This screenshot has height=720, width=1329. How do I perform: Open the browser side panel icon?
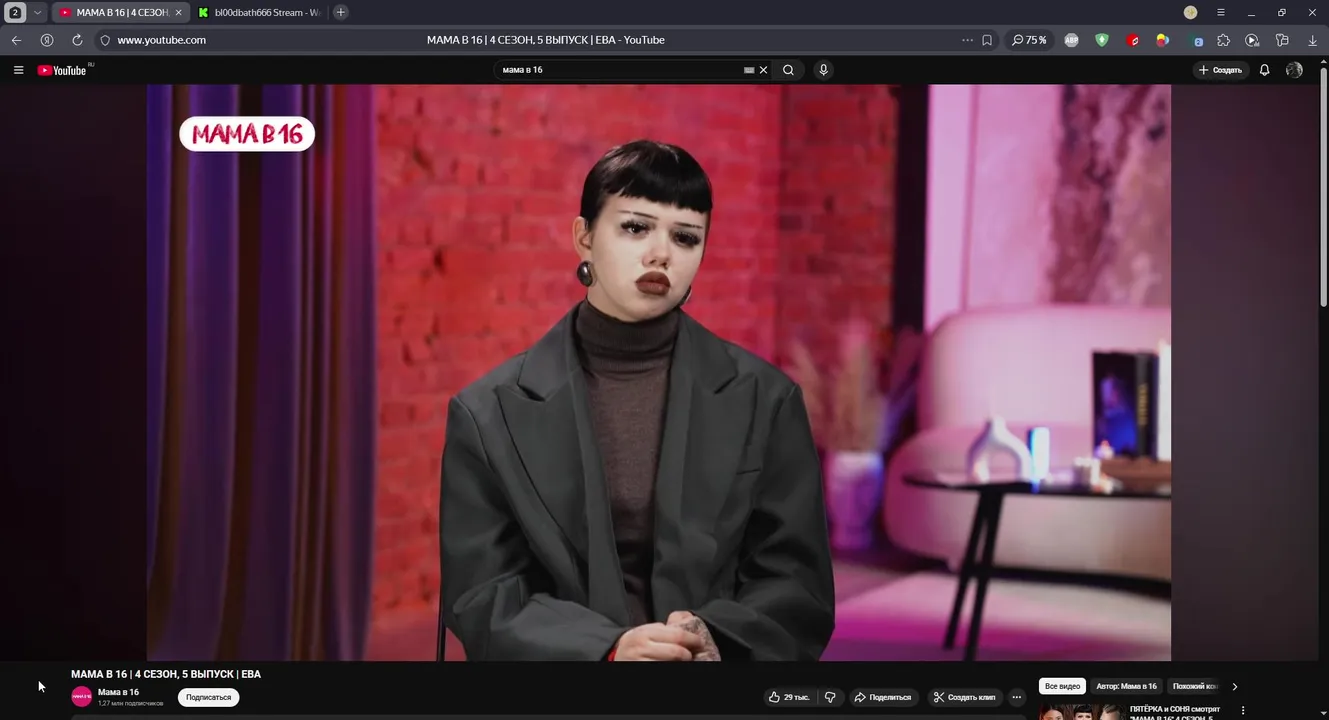pos(1282,40)
